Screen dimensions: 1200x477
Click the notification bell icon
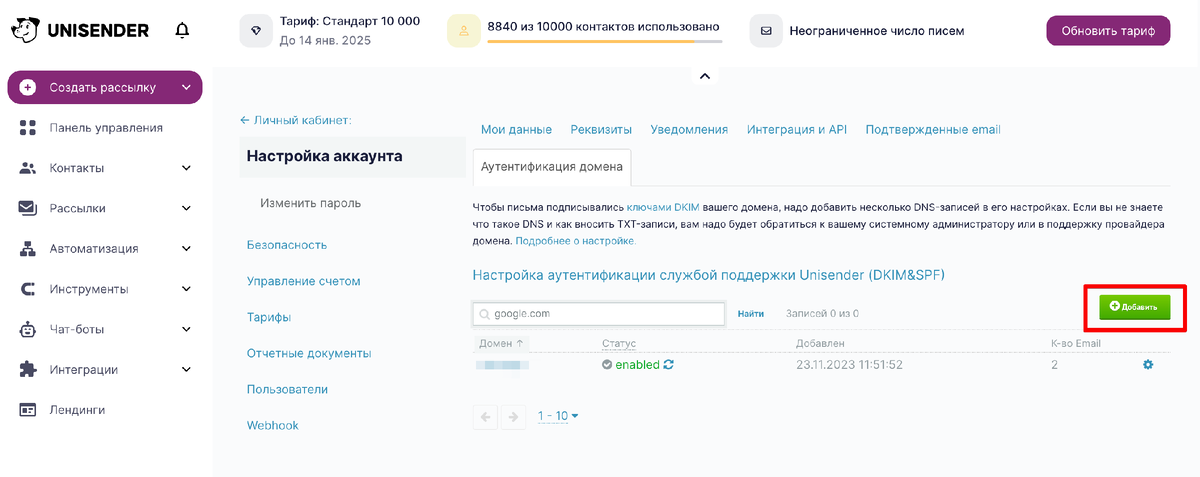point(182,31)
